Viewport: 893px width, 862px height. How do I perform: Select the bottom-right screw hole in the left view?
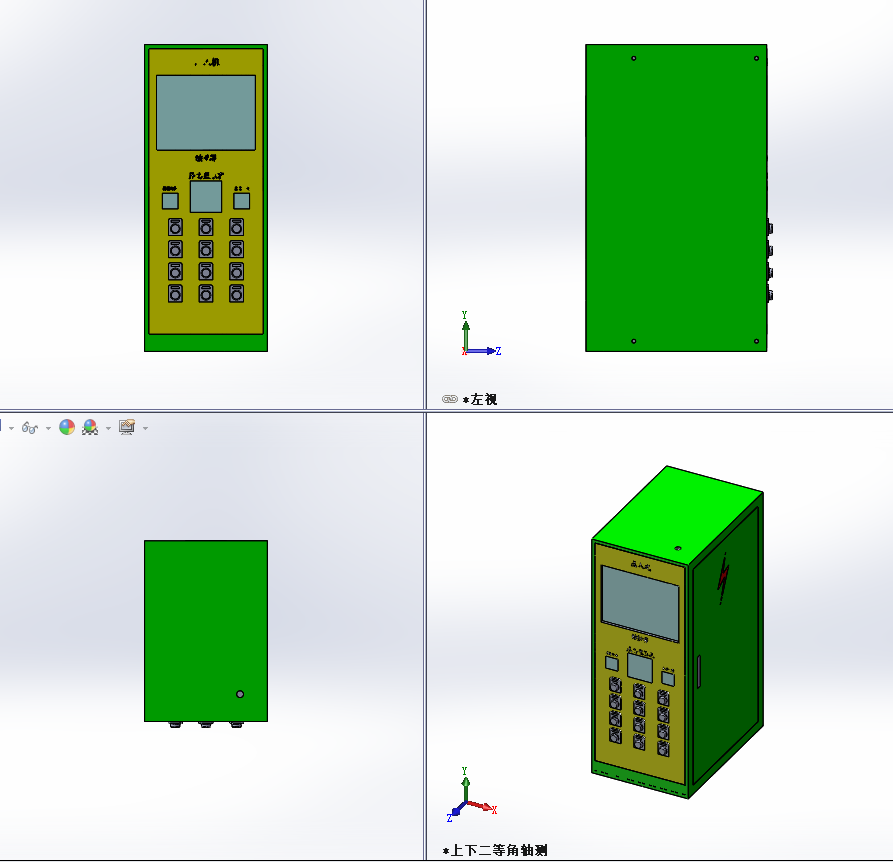756,341
